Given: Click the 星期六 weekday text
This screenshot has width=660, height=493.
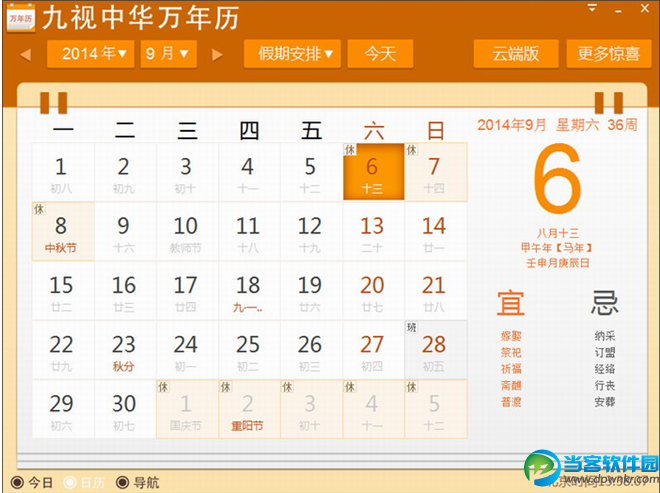Looking at the screenshot, I should [577, 125].
